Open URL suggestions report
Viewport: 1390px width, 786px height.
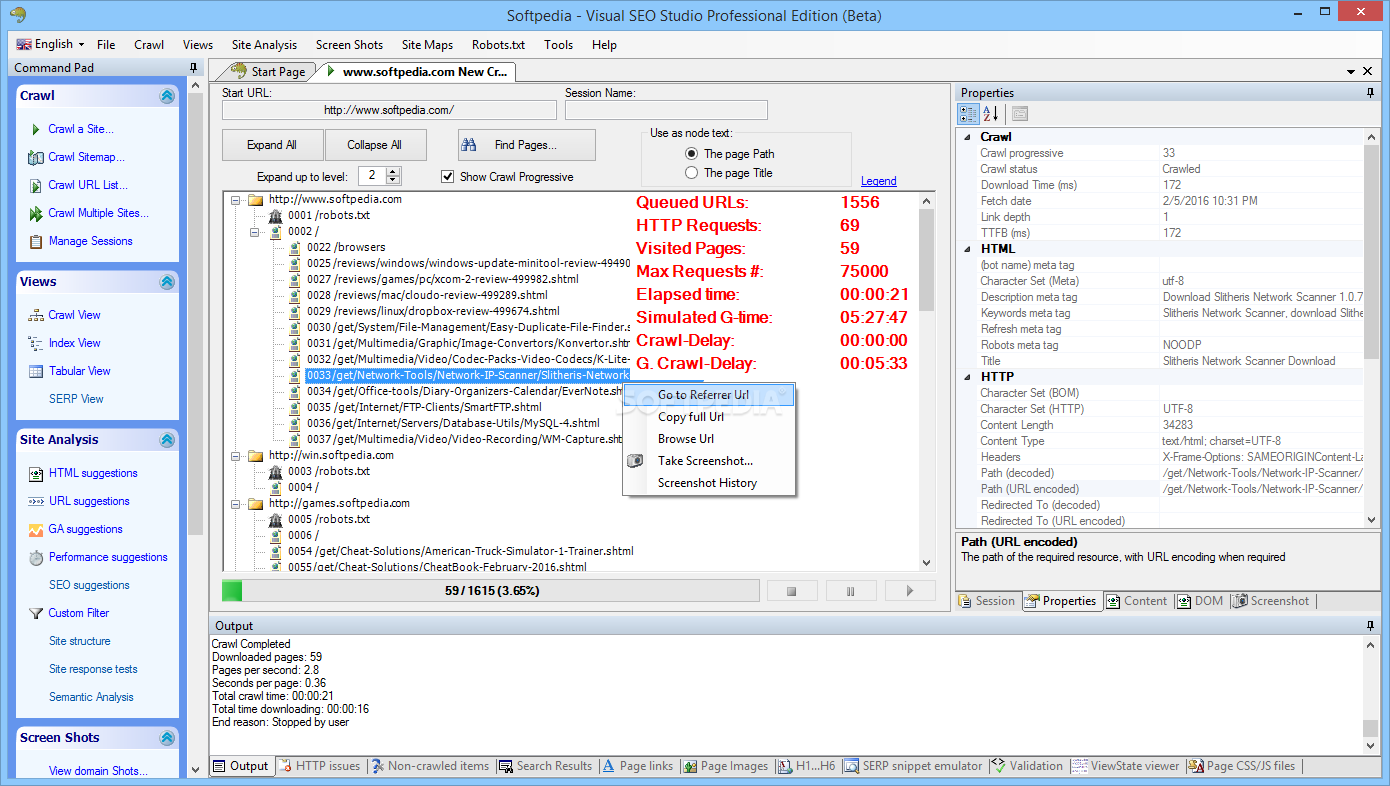pos(89,501)
